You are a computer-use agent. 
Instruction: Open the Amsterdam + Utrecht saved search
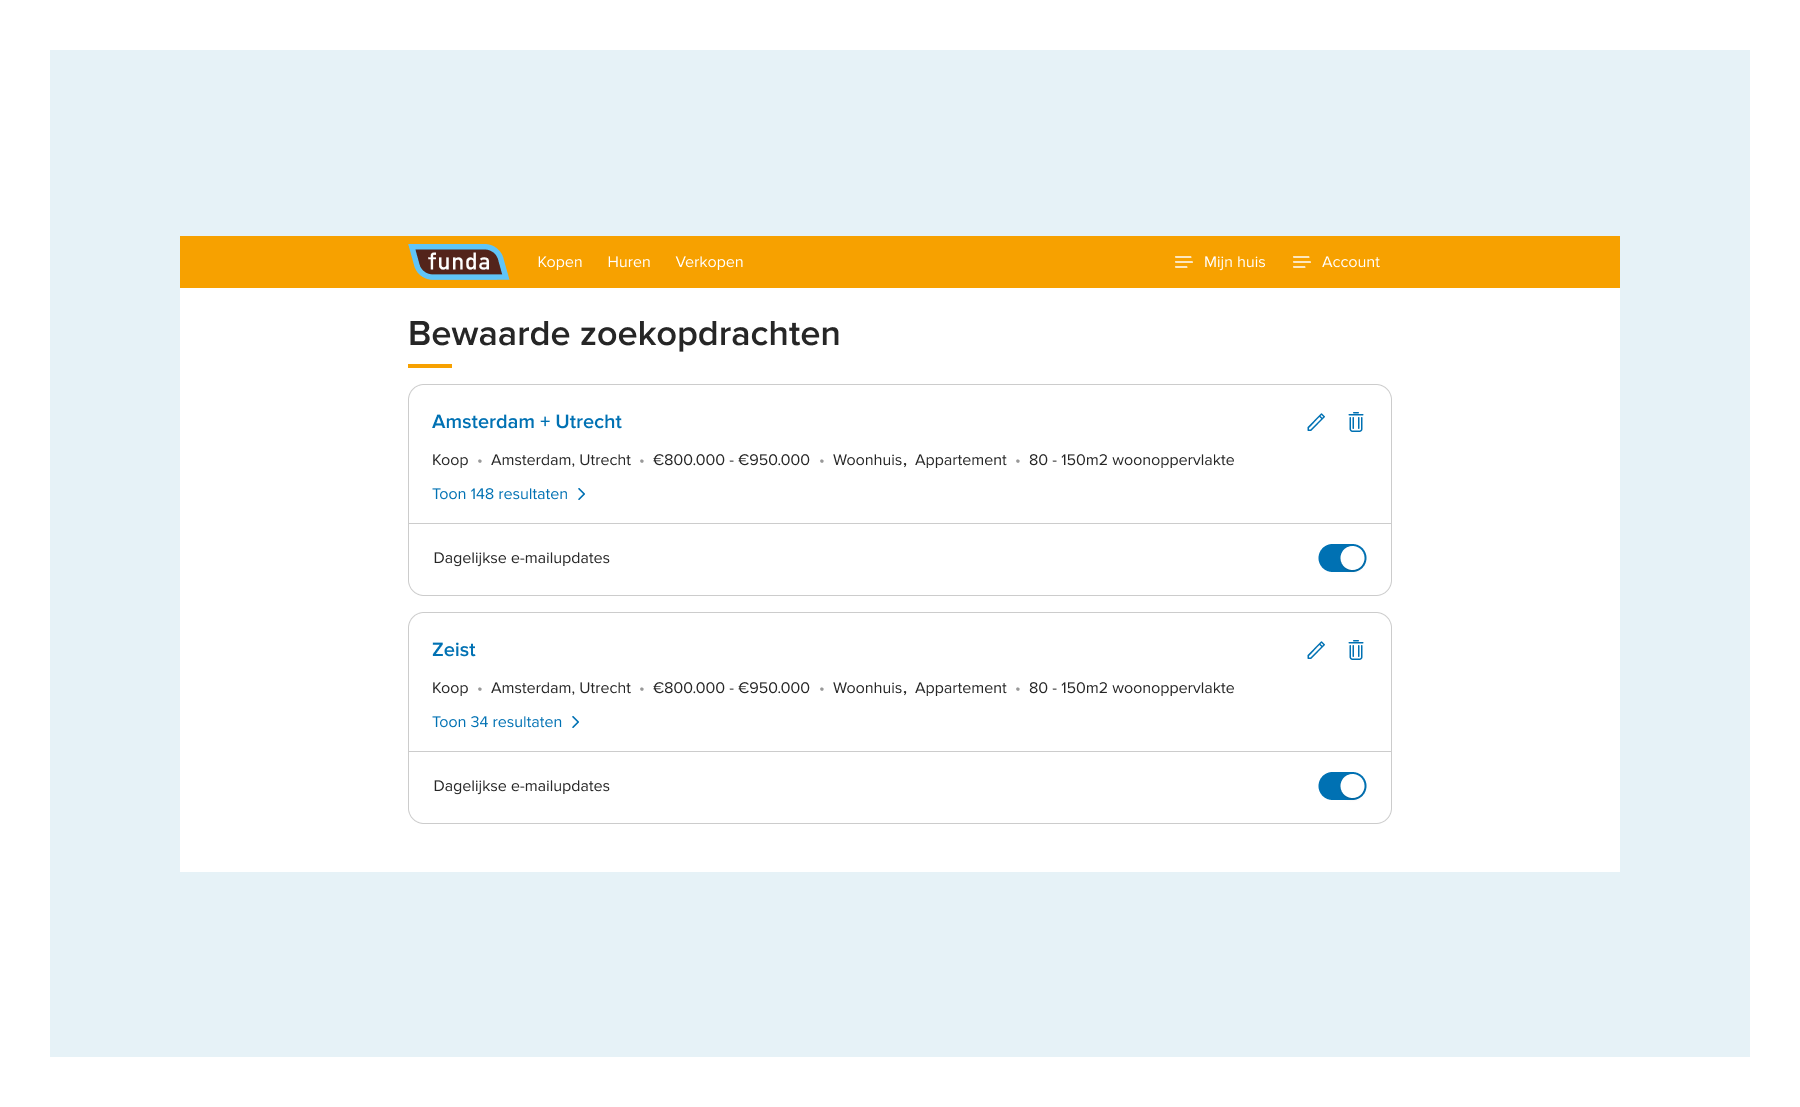click(527, 422)
